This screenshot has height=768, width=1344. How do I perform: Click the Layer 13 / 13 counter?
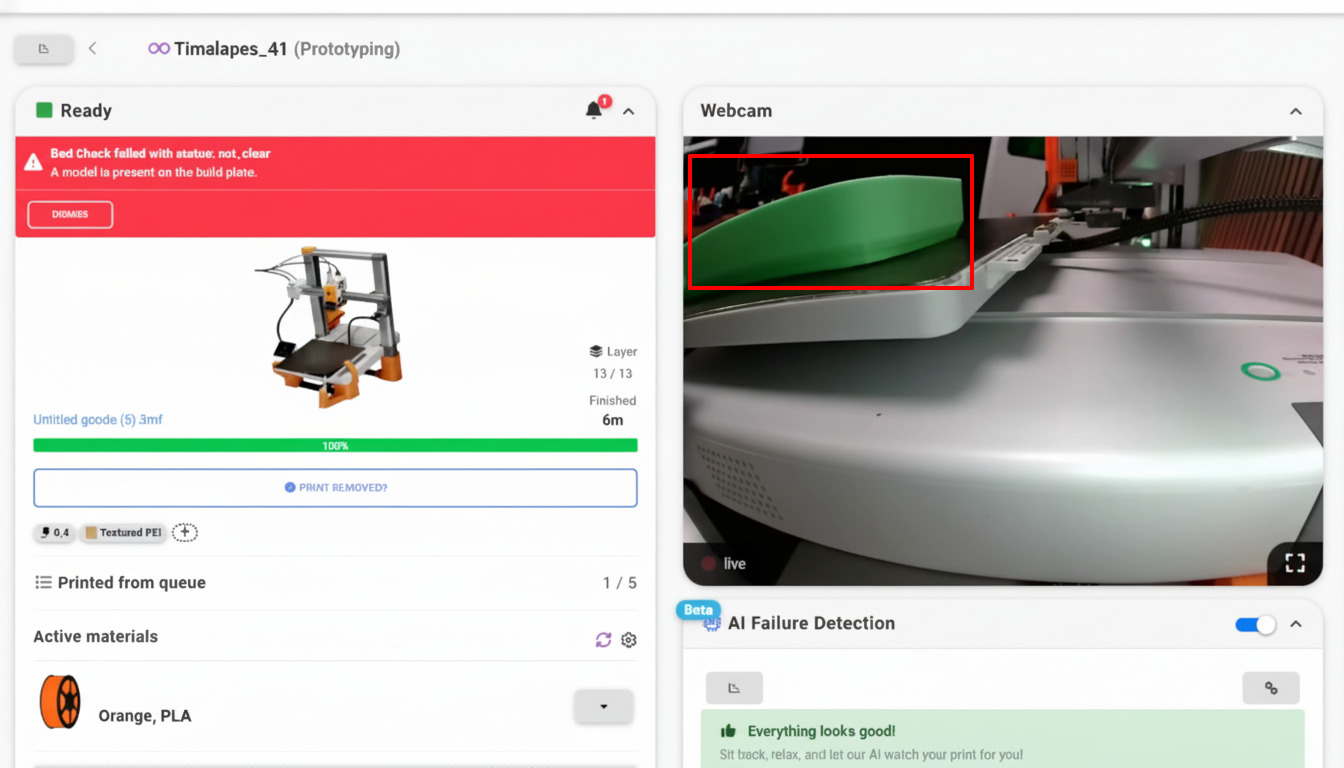(613, 362)
